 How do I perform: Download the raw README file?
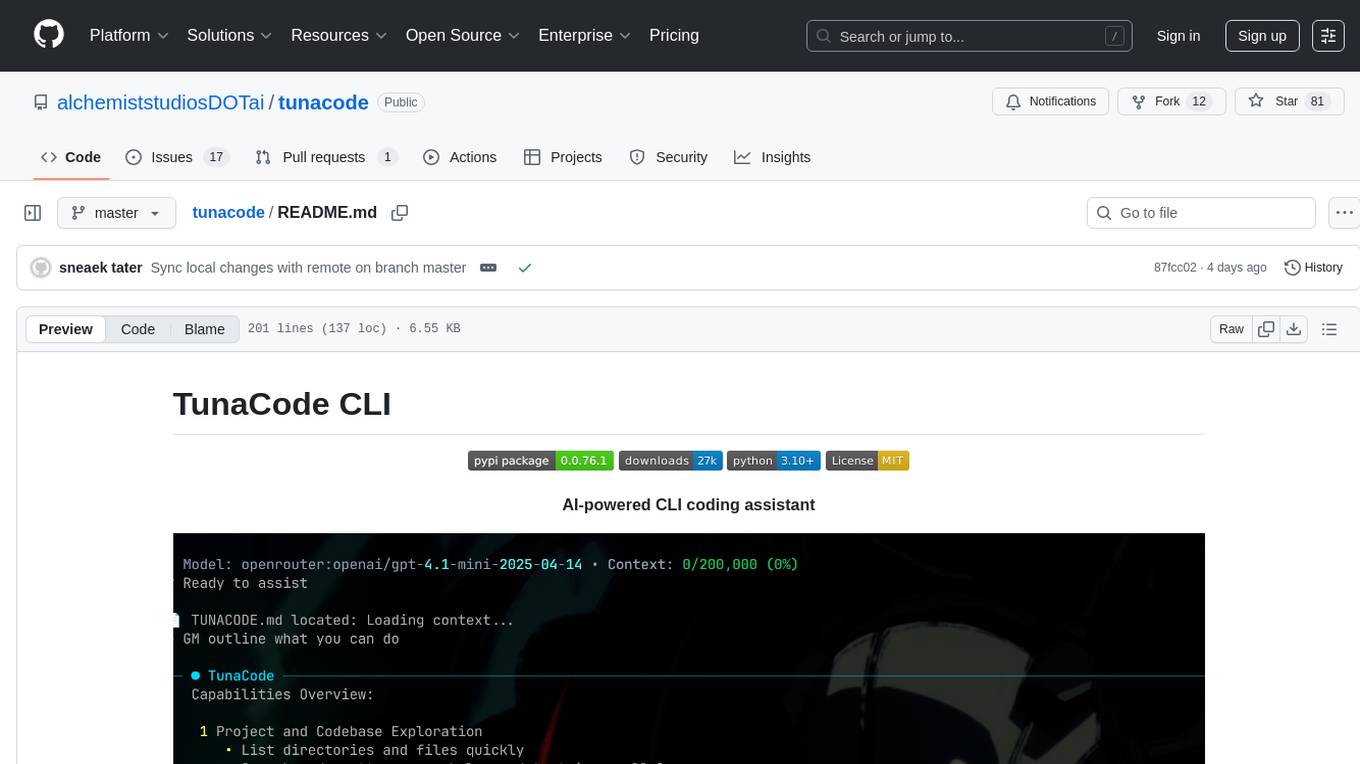1293,329
